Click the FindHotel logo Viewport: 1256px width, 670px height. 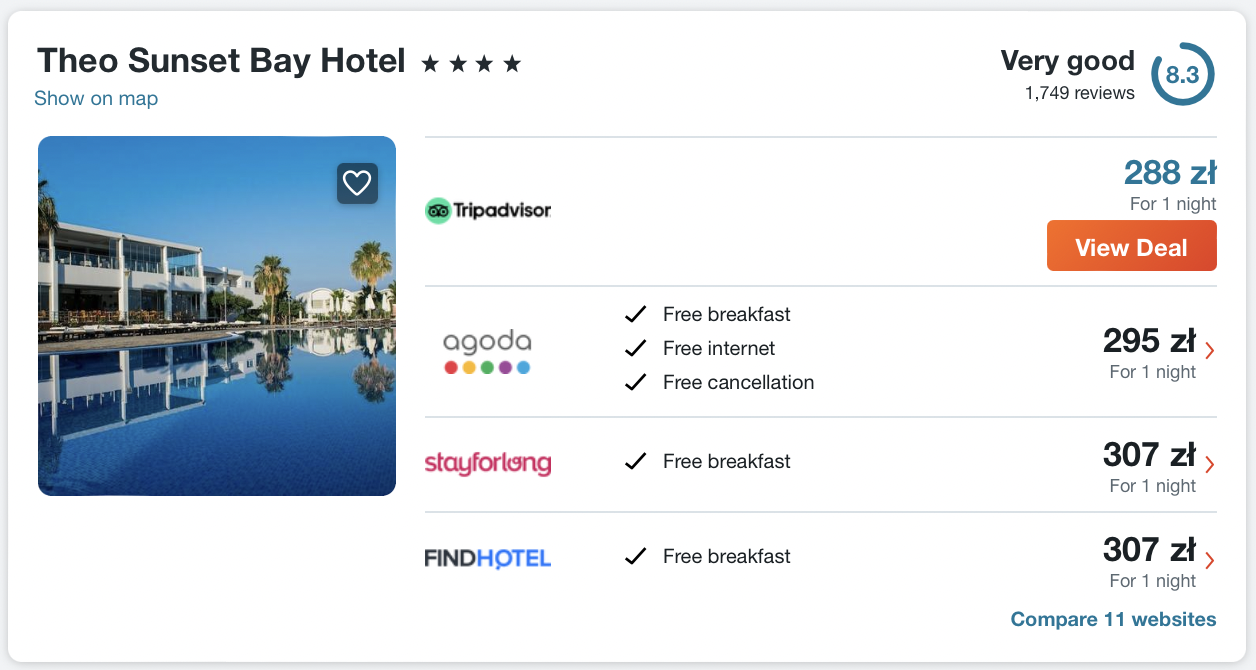488,557
